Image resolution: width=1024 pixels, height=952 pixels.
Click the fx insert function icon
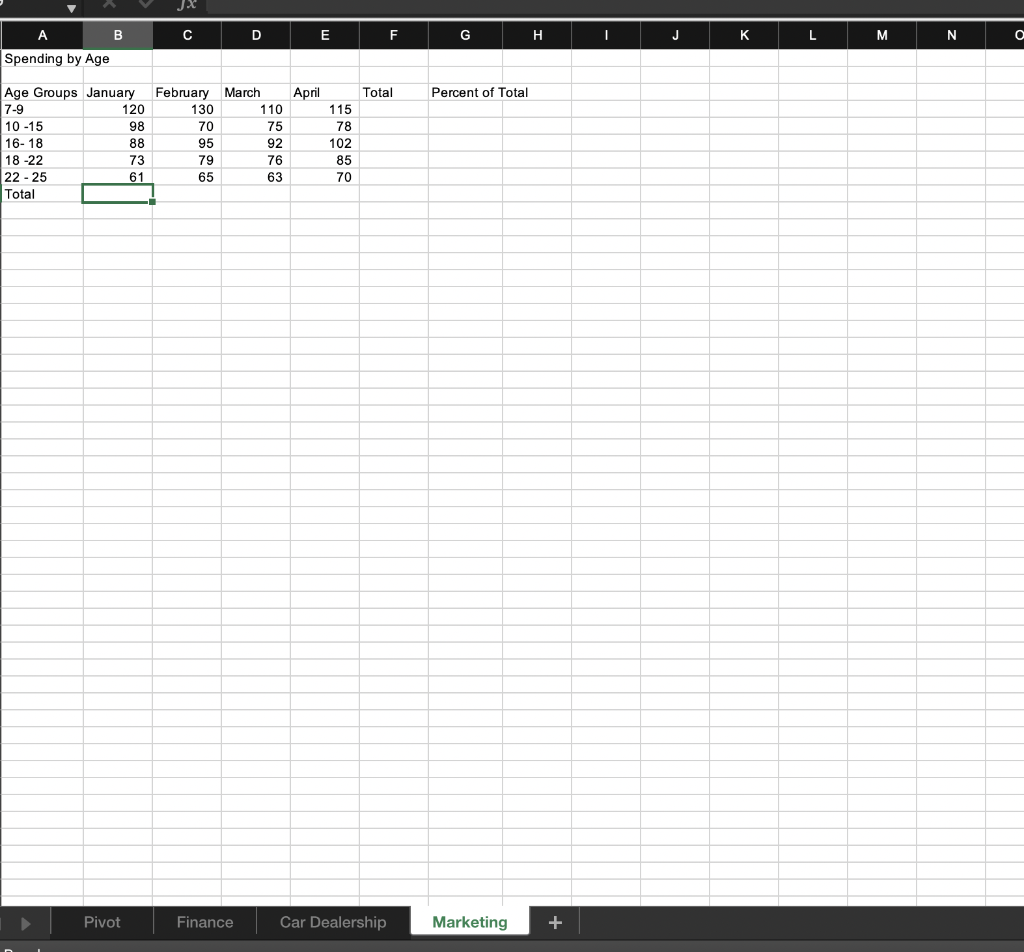pos(187,5)
